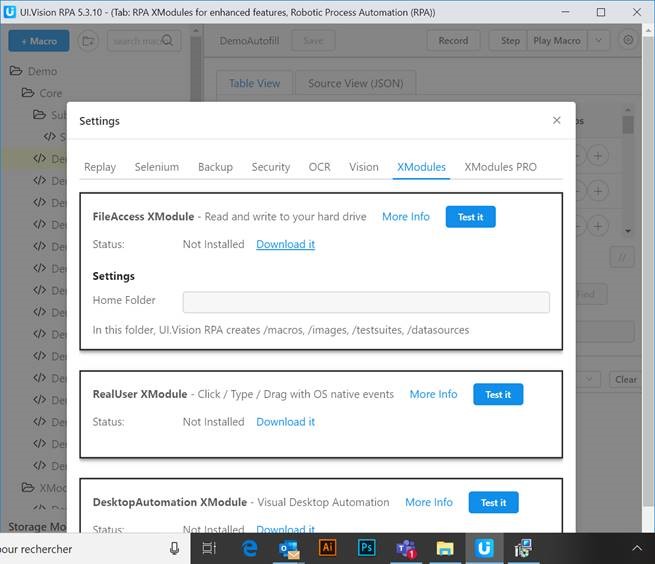
Task: Test the RealUser XModule
Action: pos(498,394)
